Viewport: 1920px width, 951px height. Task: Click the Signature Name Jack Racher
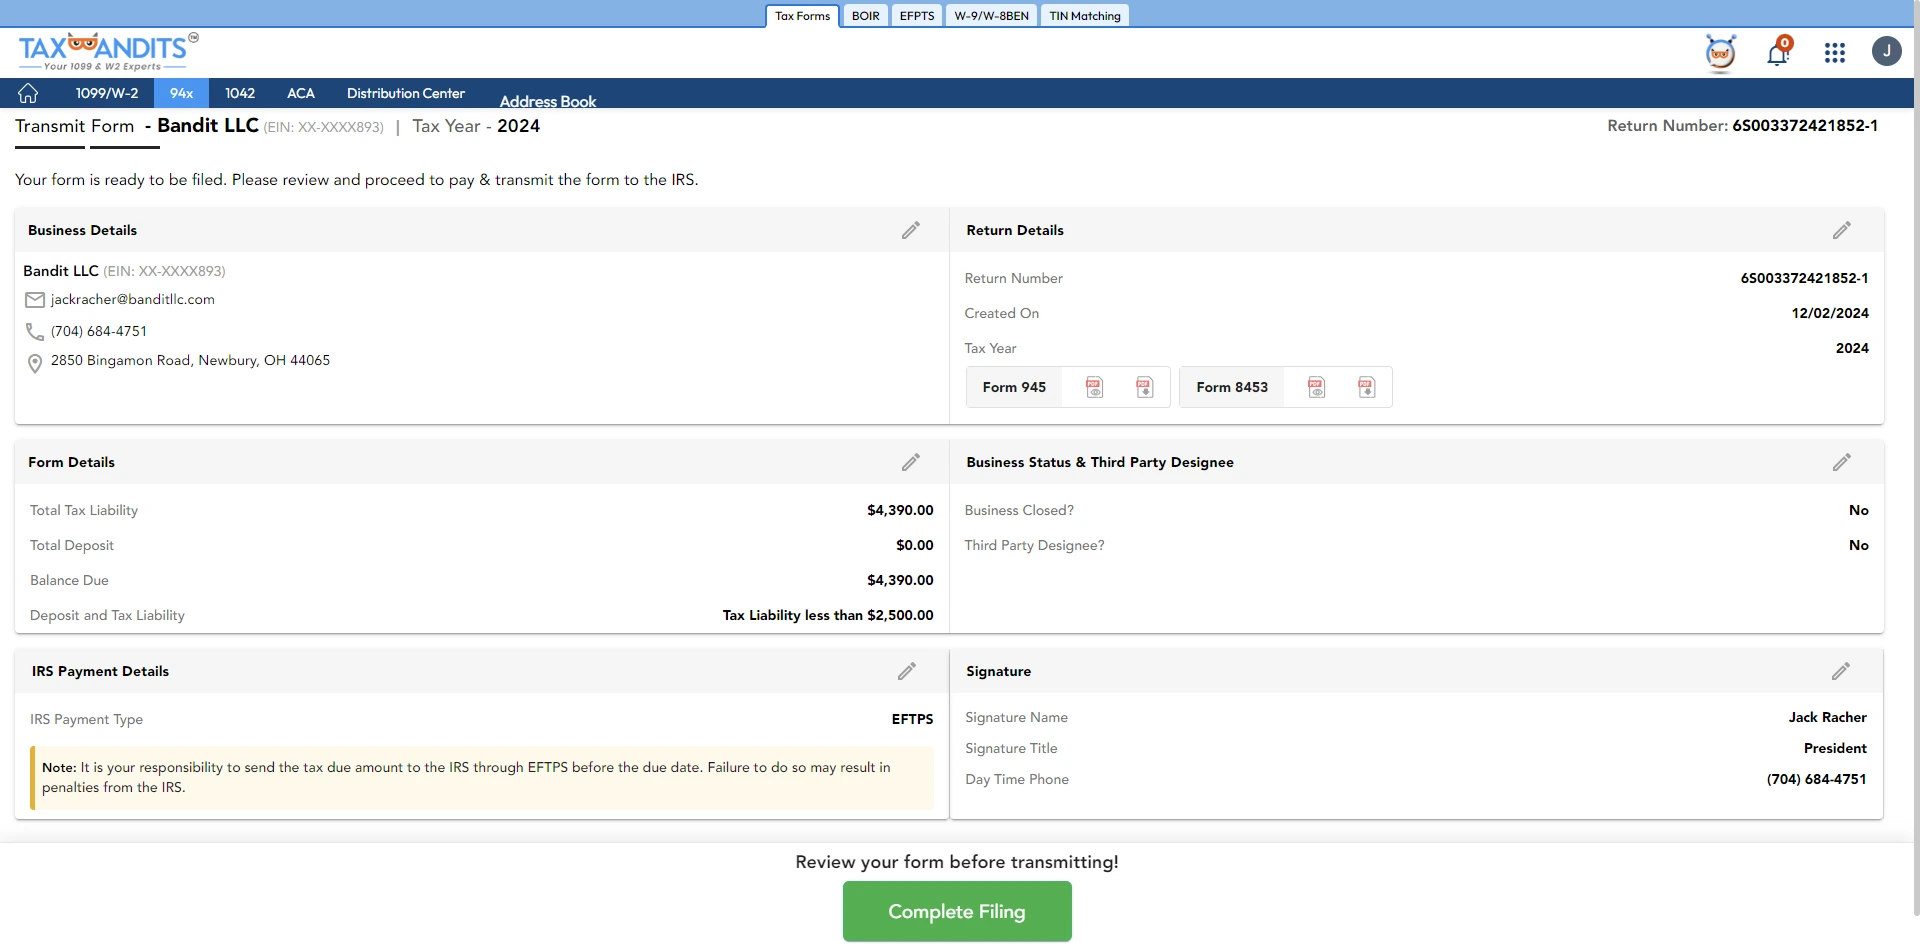(1827, 717)
